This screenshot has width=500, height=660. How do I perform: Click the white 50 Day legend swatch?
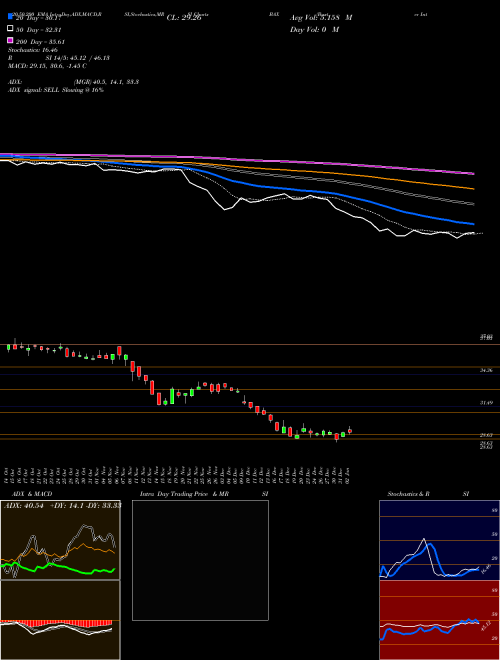[x=10, y=29]
